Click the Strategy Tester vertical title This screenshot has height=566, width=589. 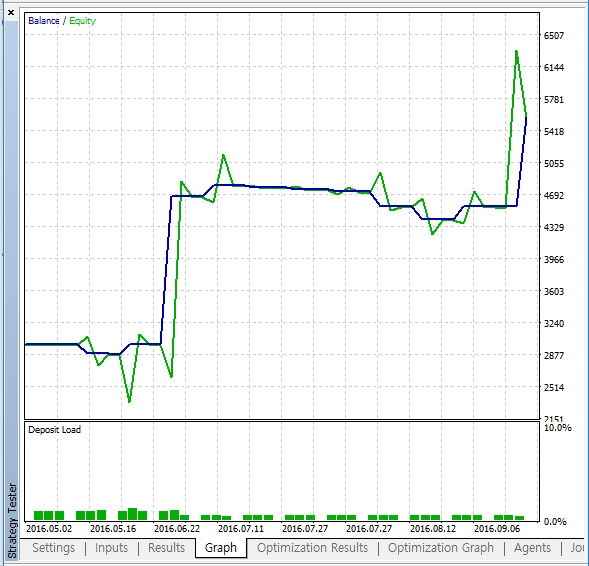[x=12, y=520]
